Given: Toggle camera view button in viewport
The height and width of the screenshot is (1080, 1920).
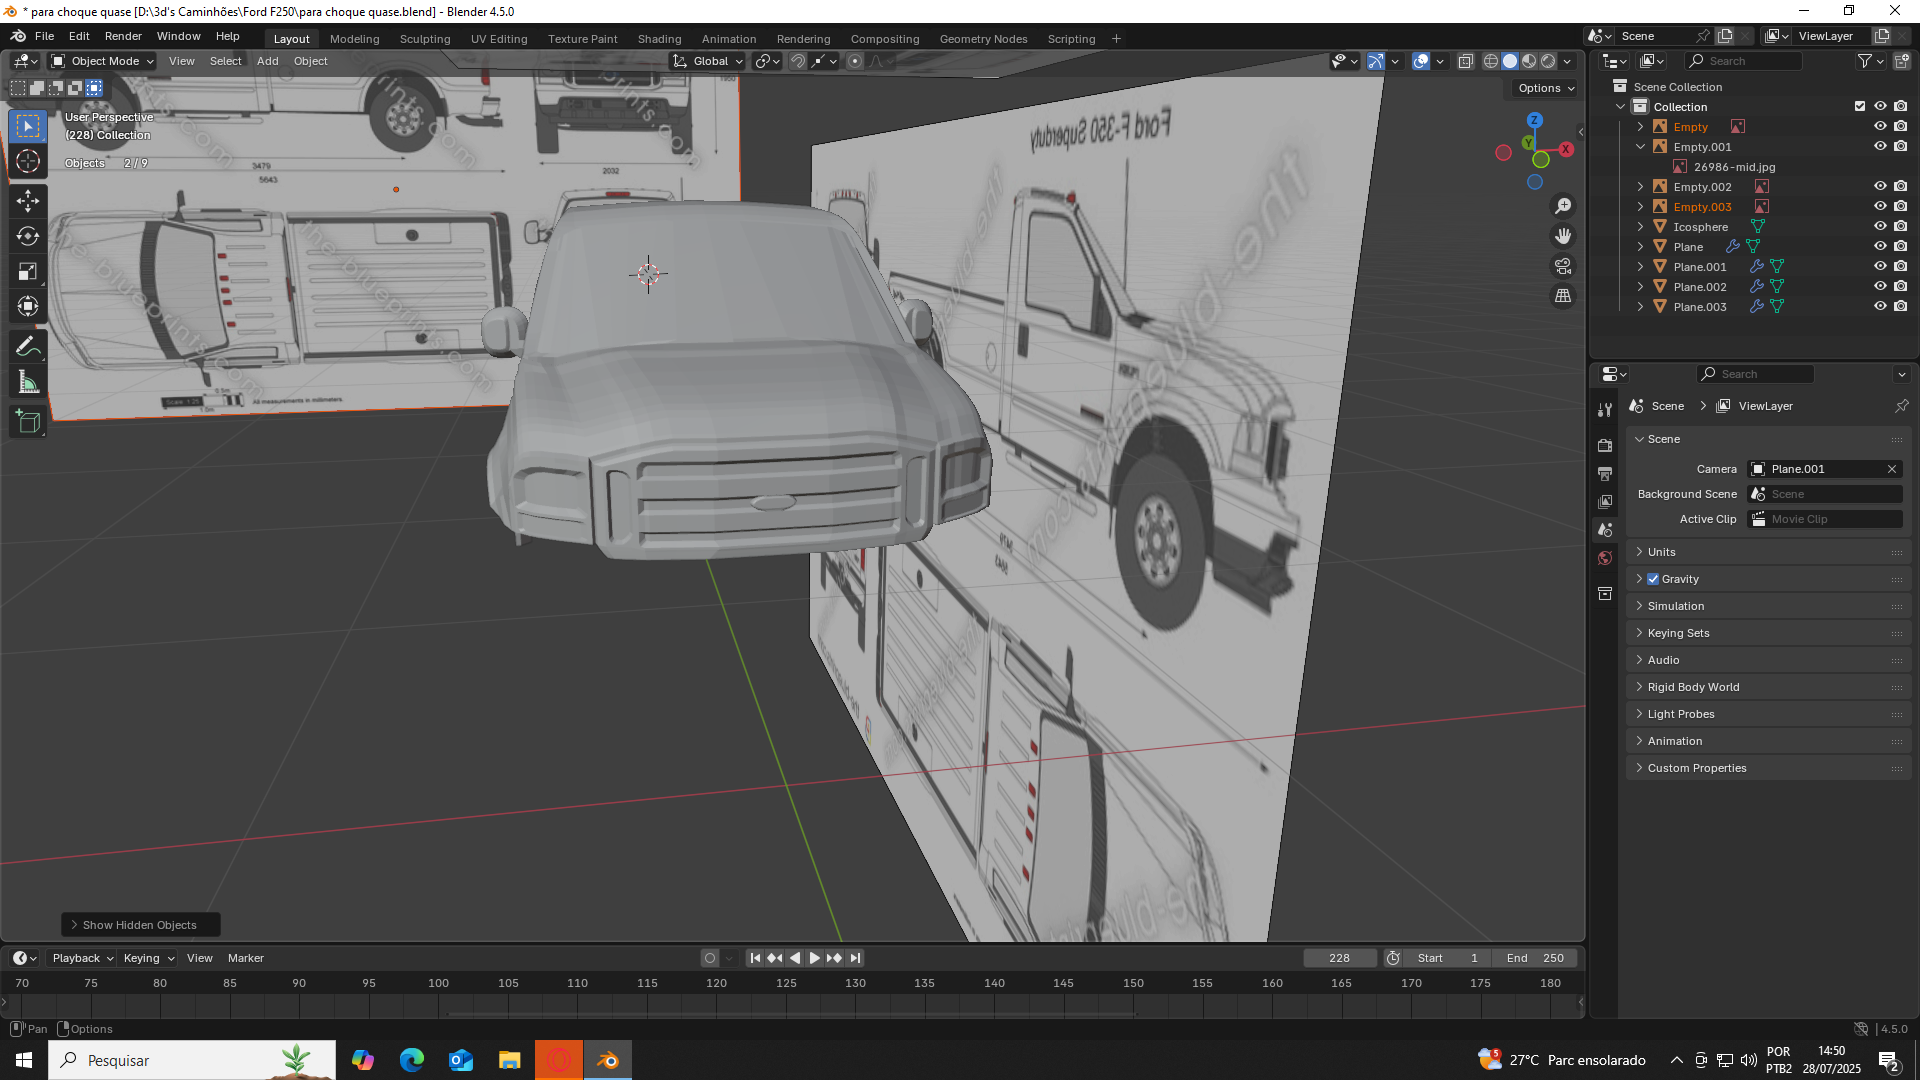Looking at the screenshot, I should (1563, 266).
